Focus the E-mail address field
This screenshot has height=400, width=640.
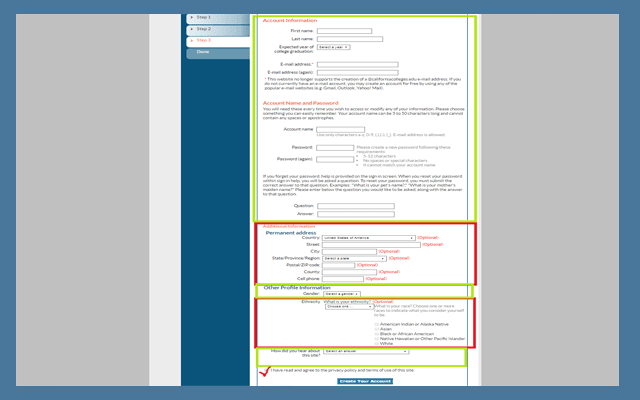point(358,64)
